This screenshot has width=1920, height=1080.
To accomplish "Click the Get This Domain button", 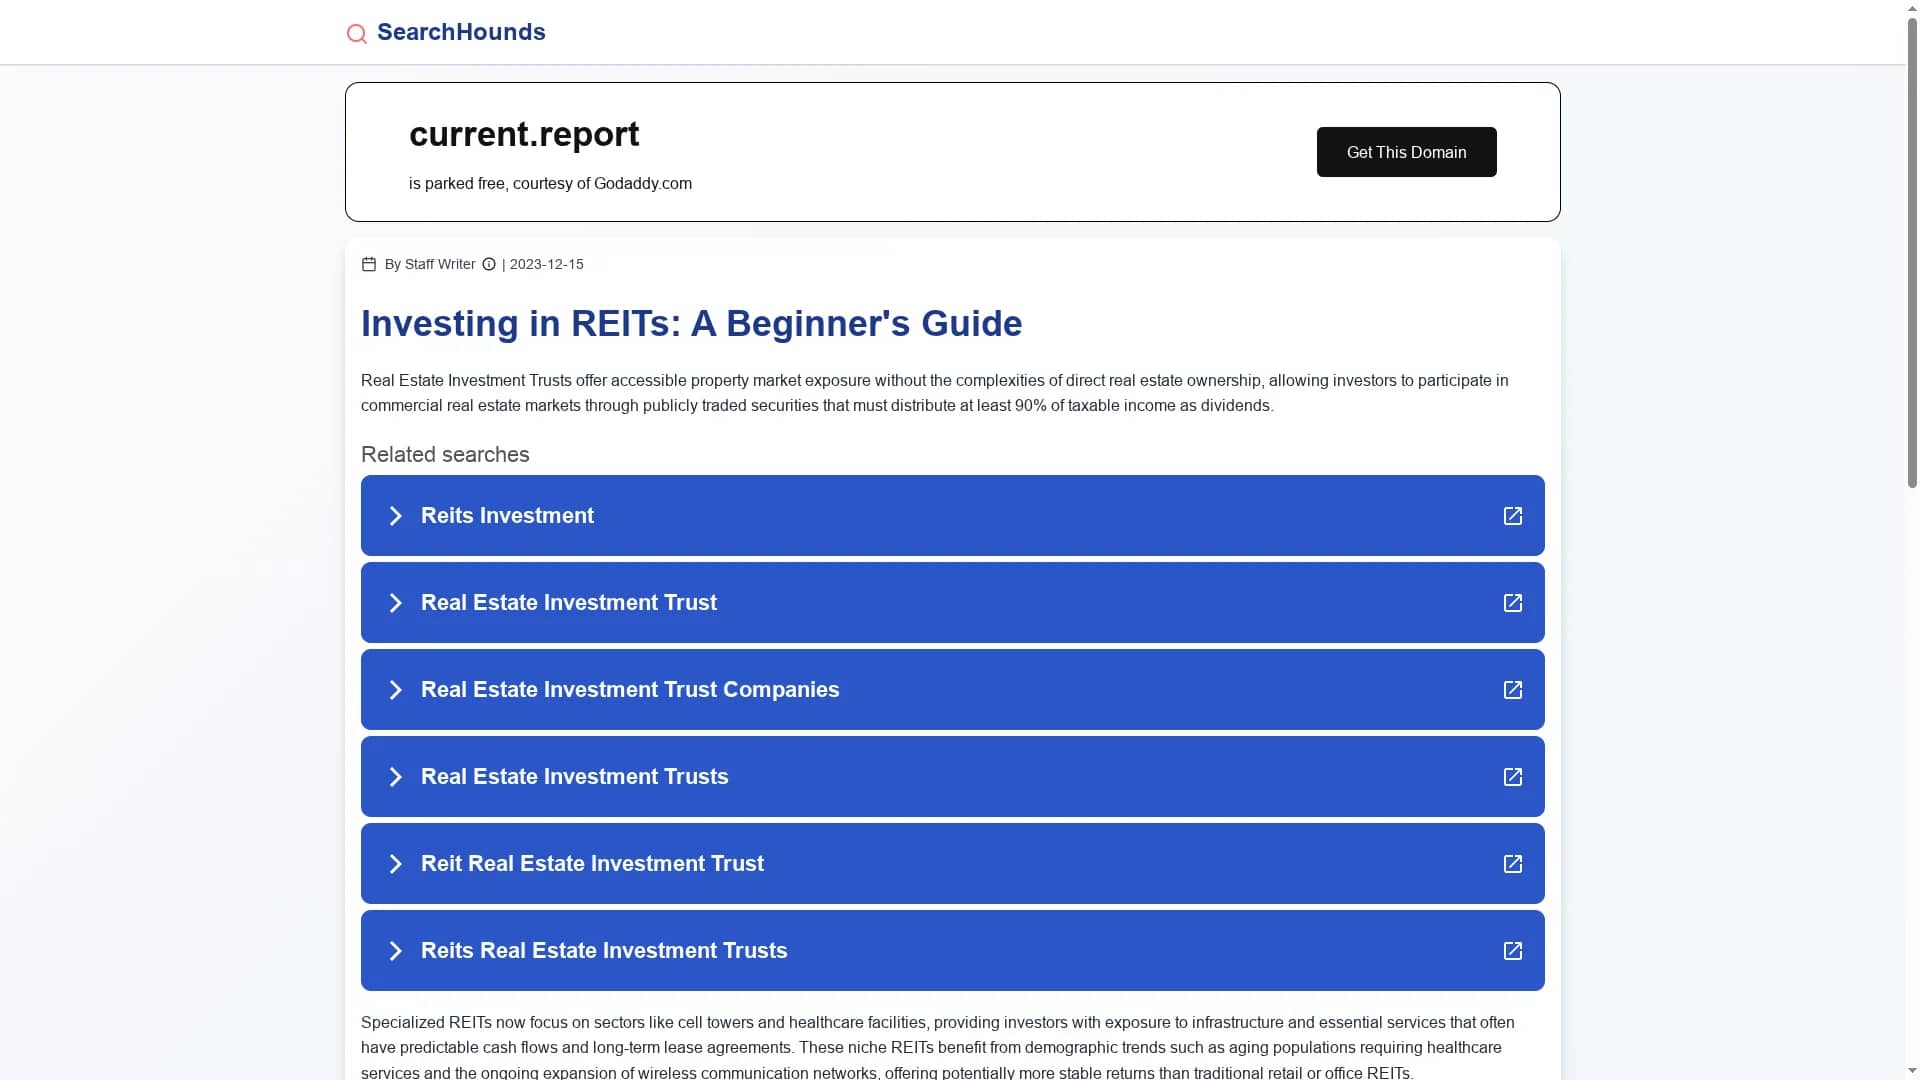I will point(1406,152).
